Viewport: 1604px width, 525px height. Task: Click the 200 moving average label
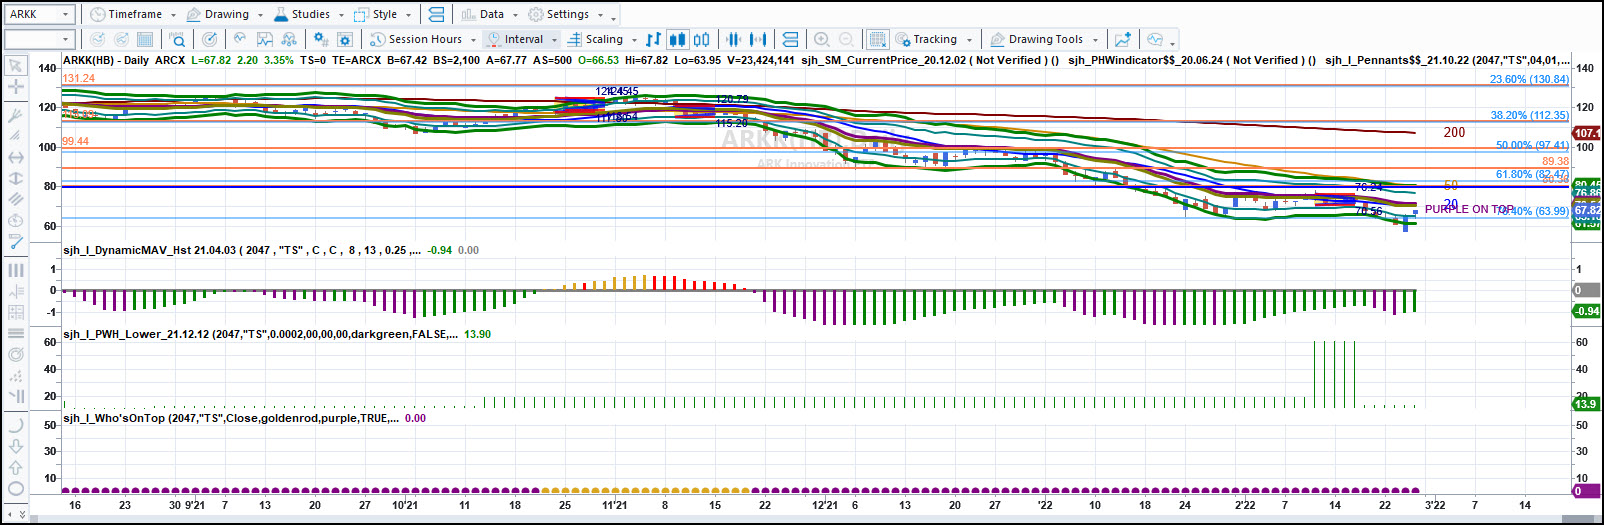(x=1454, y=132)
